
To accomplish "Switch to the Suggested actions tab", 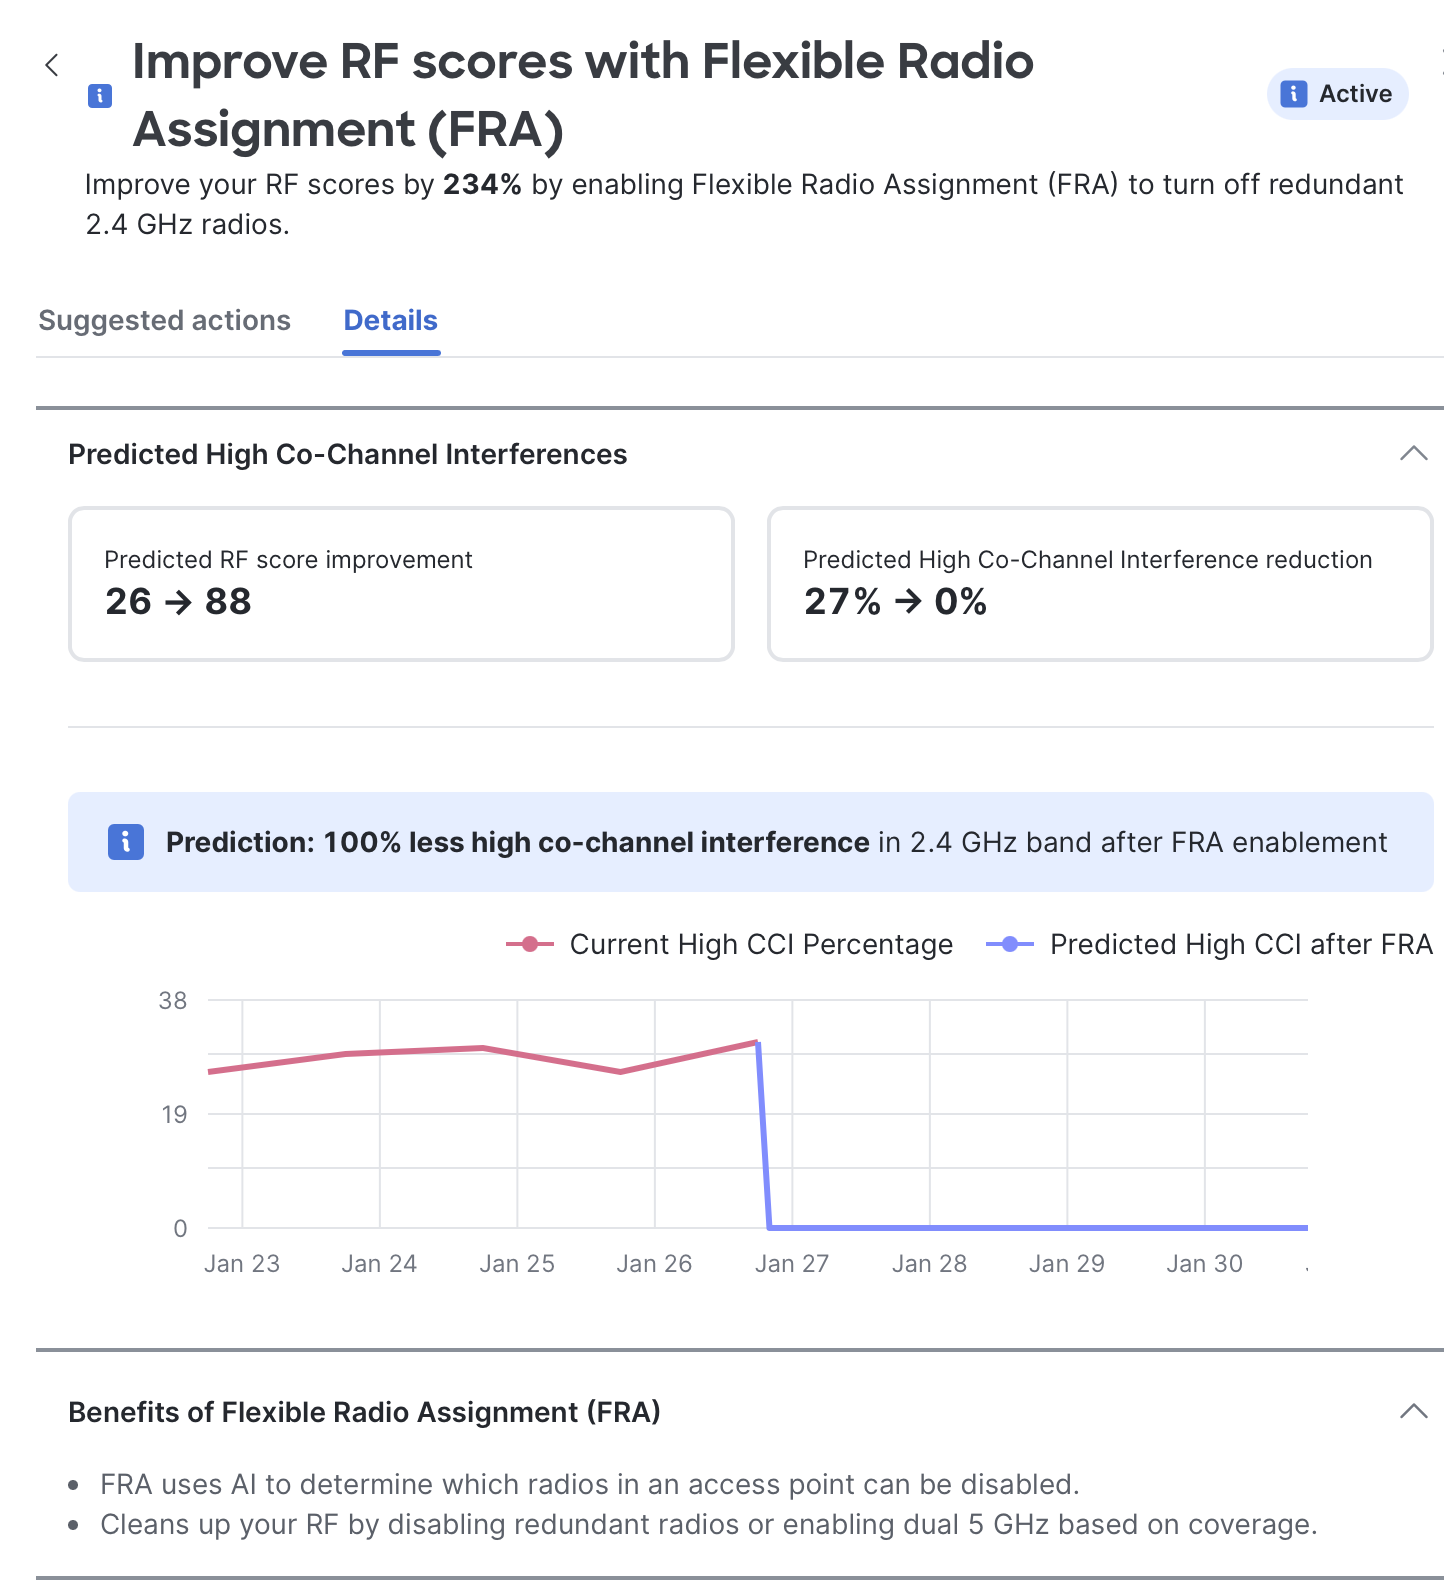I will (x=165, y=321).
